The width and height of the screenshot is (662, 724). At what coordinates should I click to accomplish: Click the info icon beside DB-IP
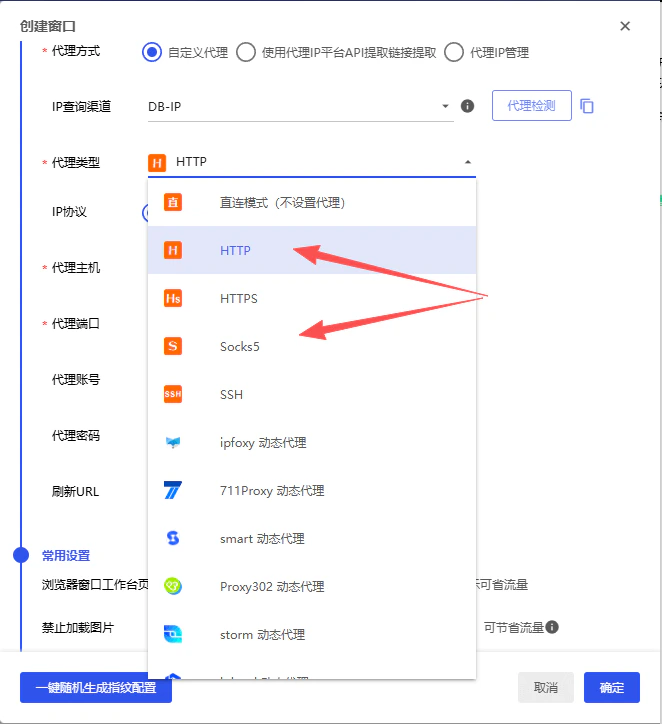coord(467,106)
